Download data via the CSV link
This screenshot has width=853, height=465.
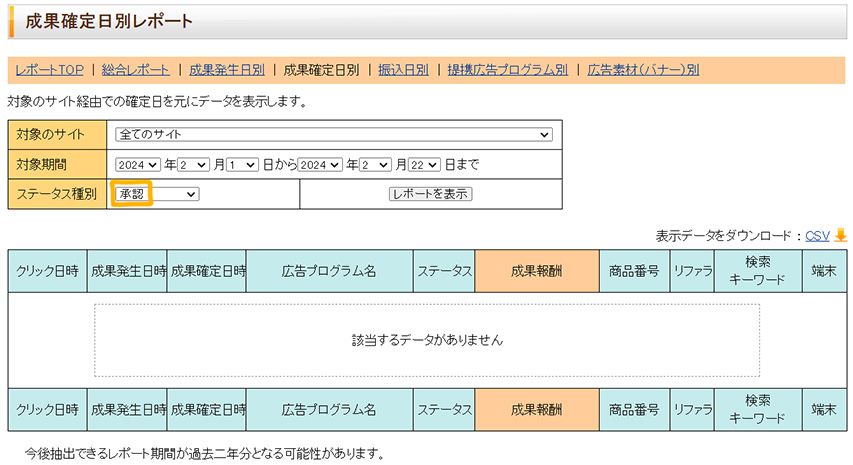point(817,235)
